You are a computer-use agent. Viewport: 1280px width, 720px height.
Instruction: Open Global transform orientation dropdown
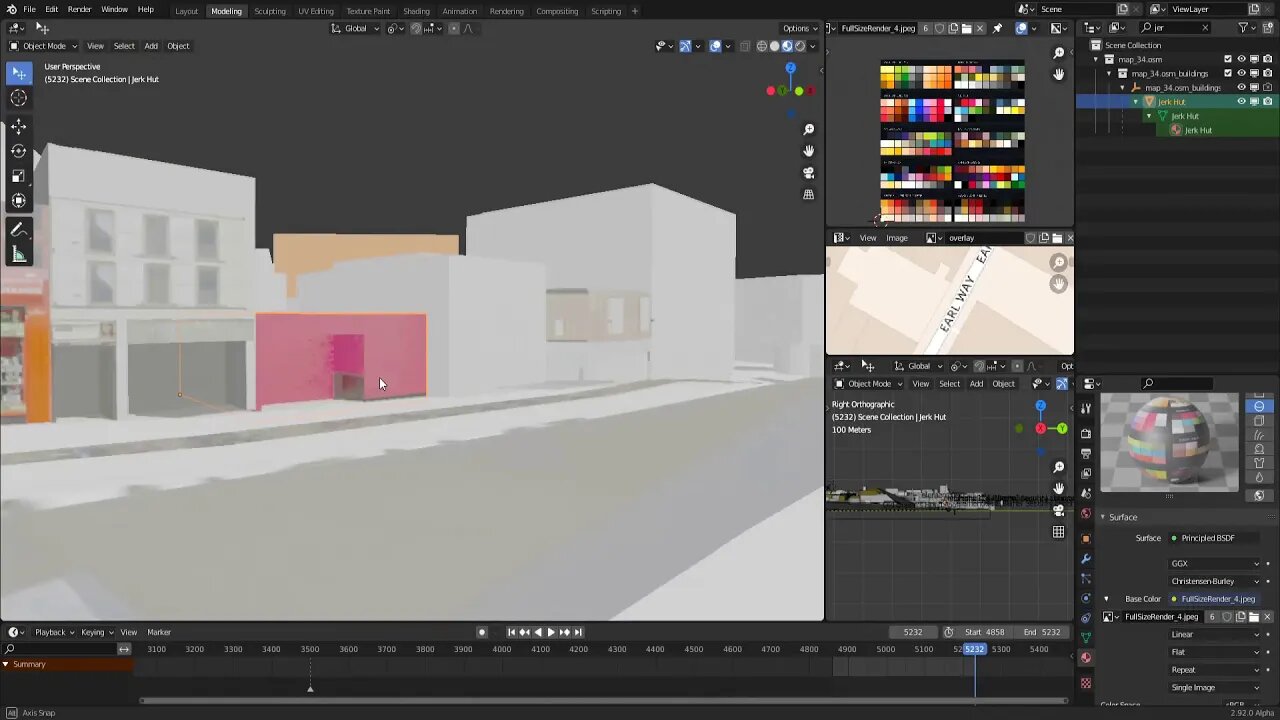356,28
